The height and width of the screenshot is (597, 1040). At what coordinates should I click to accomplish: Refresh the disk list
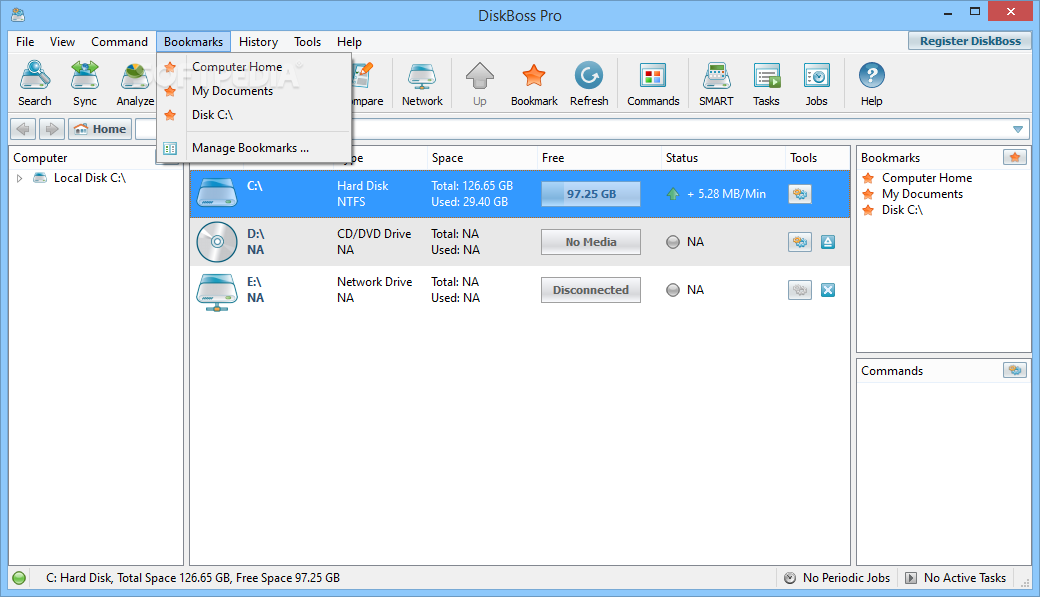coord(589,84)
